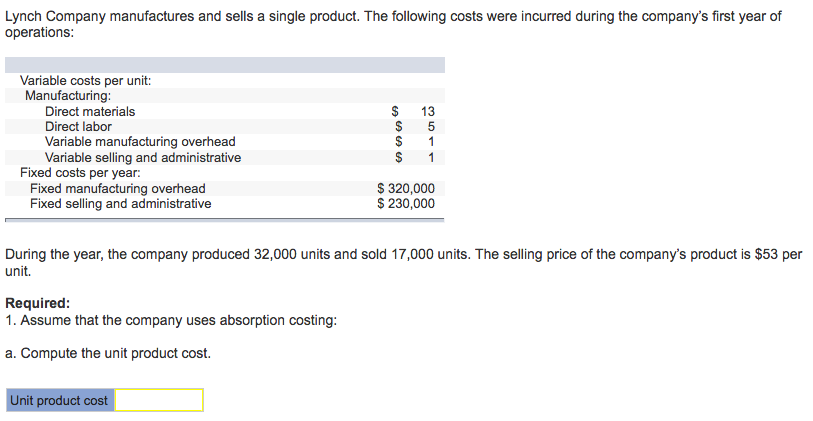Click the "Variable costs per unit:" heading
Screen dimensions: 813x421
(86, 80)
